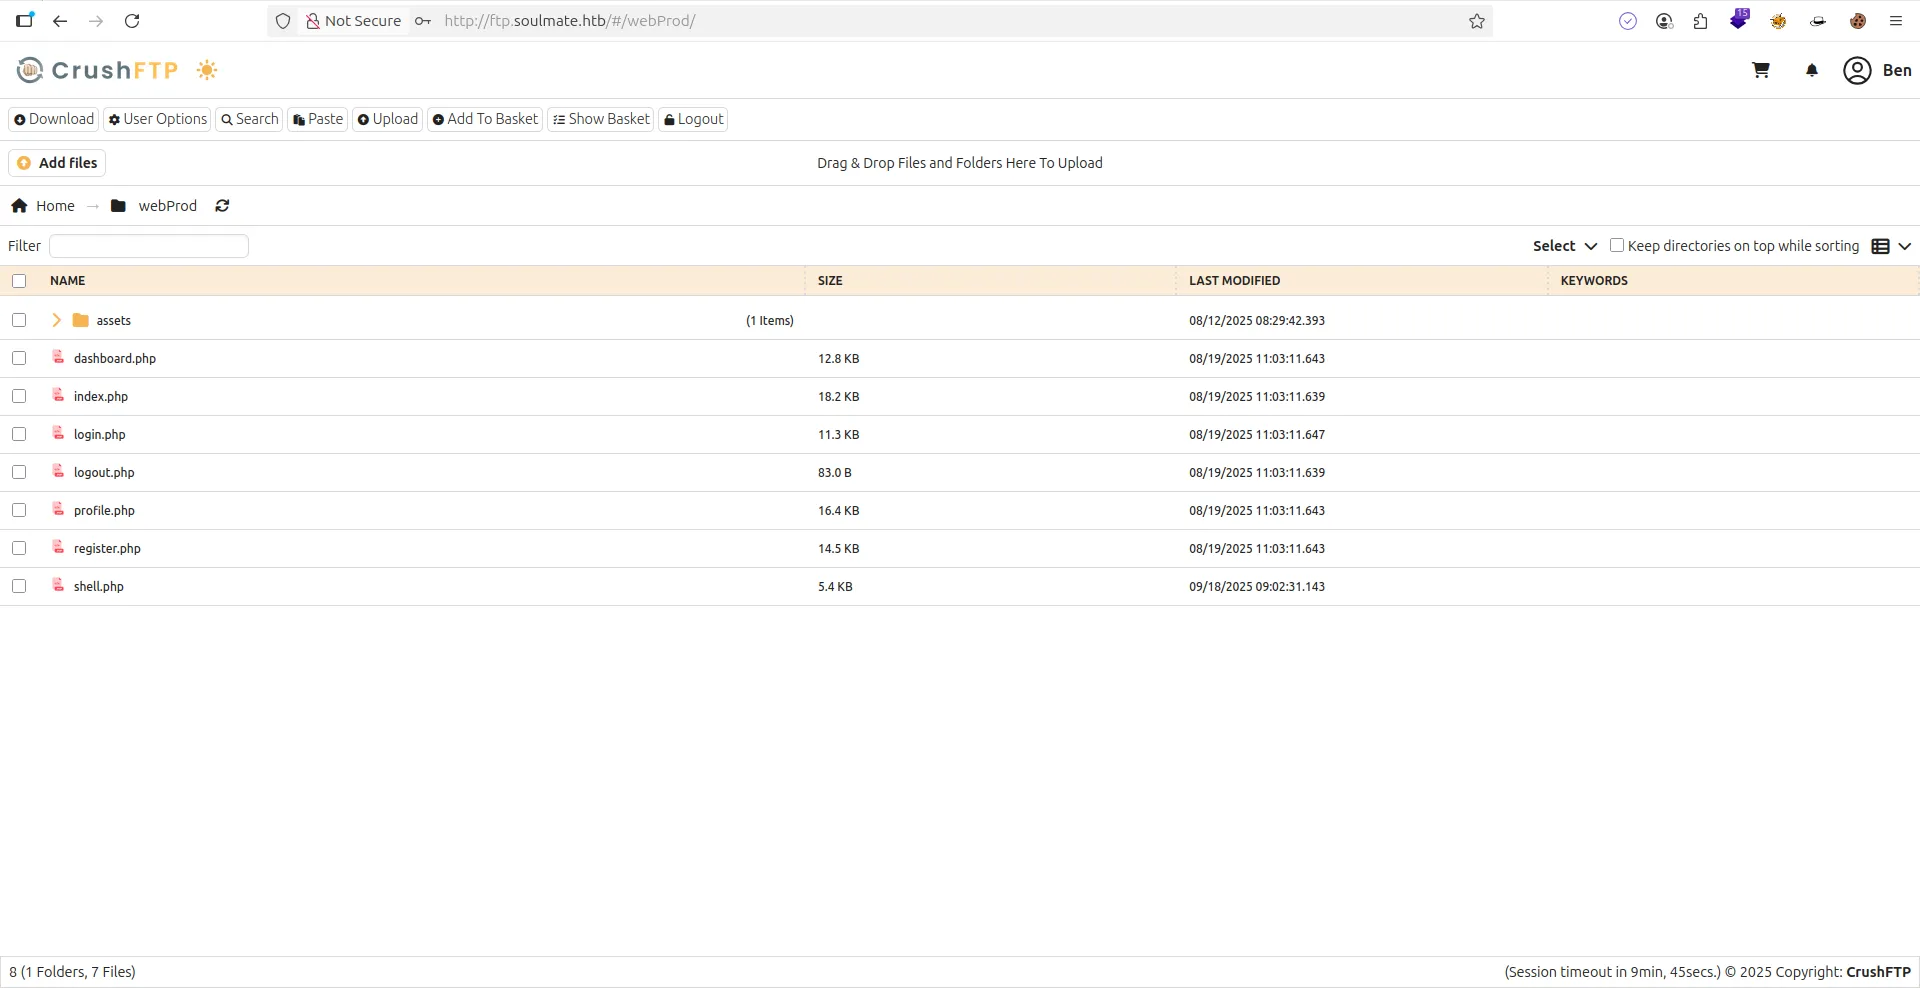Bookmark this page with star icon

tap(1476, 21)
